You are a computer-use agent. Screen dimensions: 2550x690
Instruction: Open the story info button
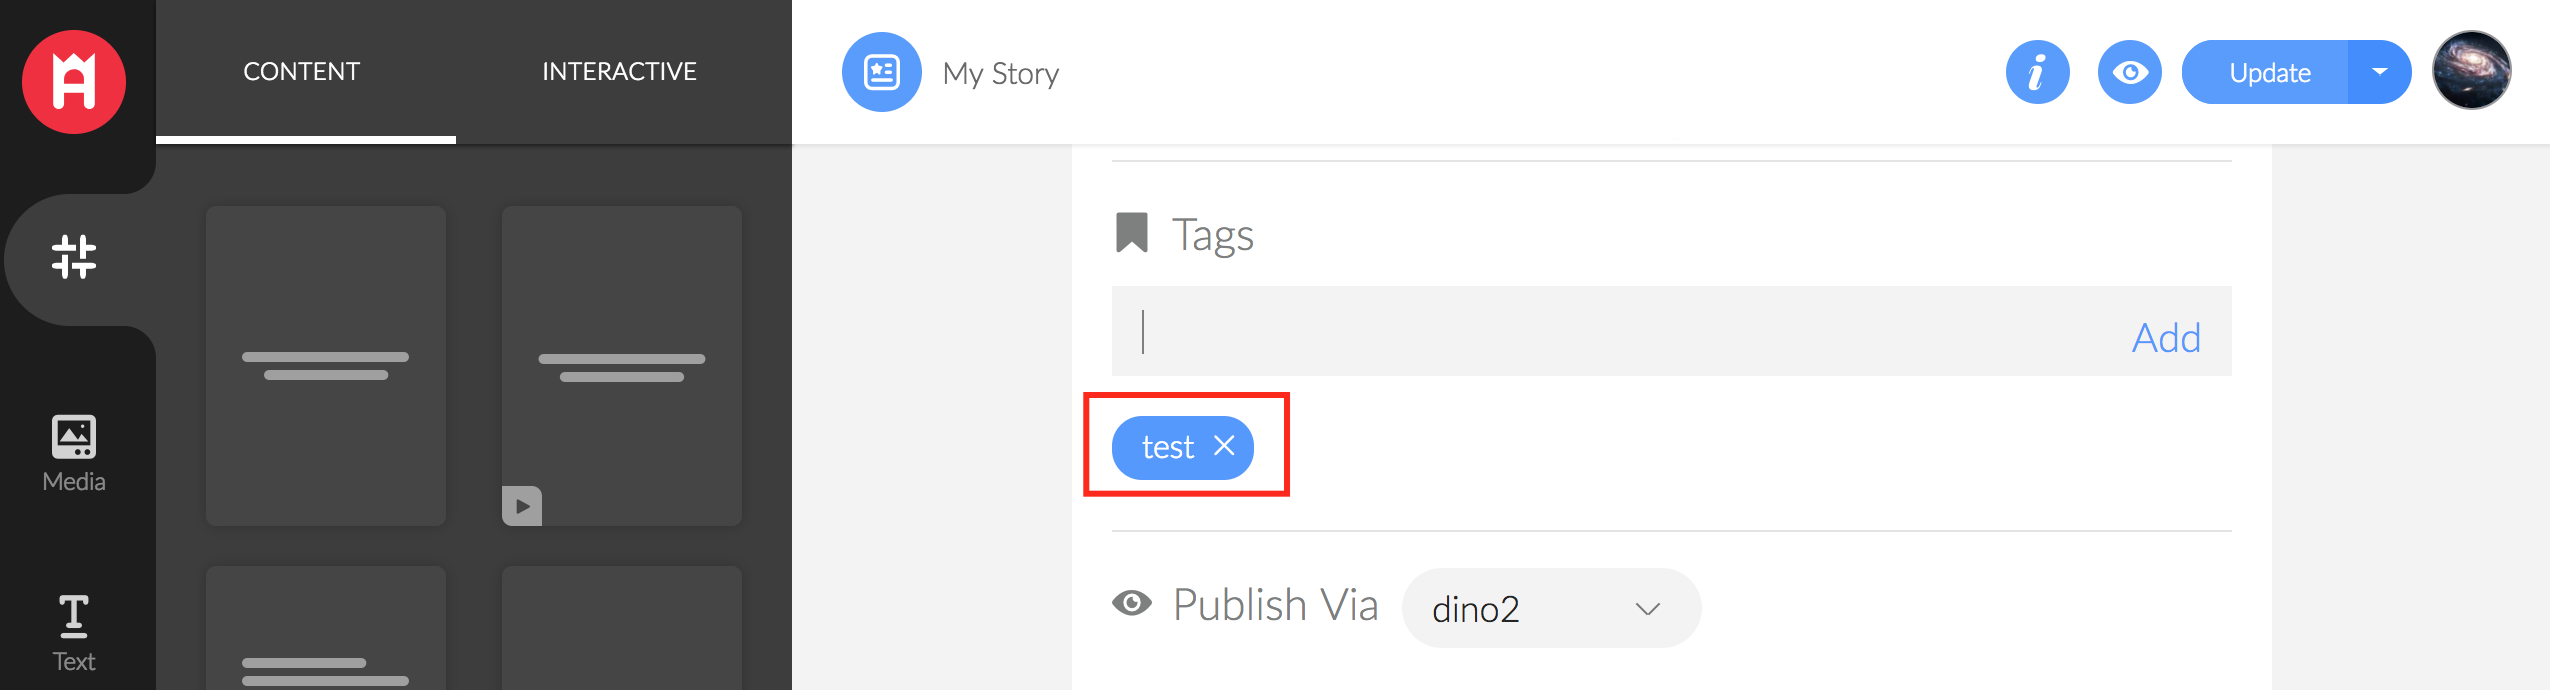pos(2037,72)
